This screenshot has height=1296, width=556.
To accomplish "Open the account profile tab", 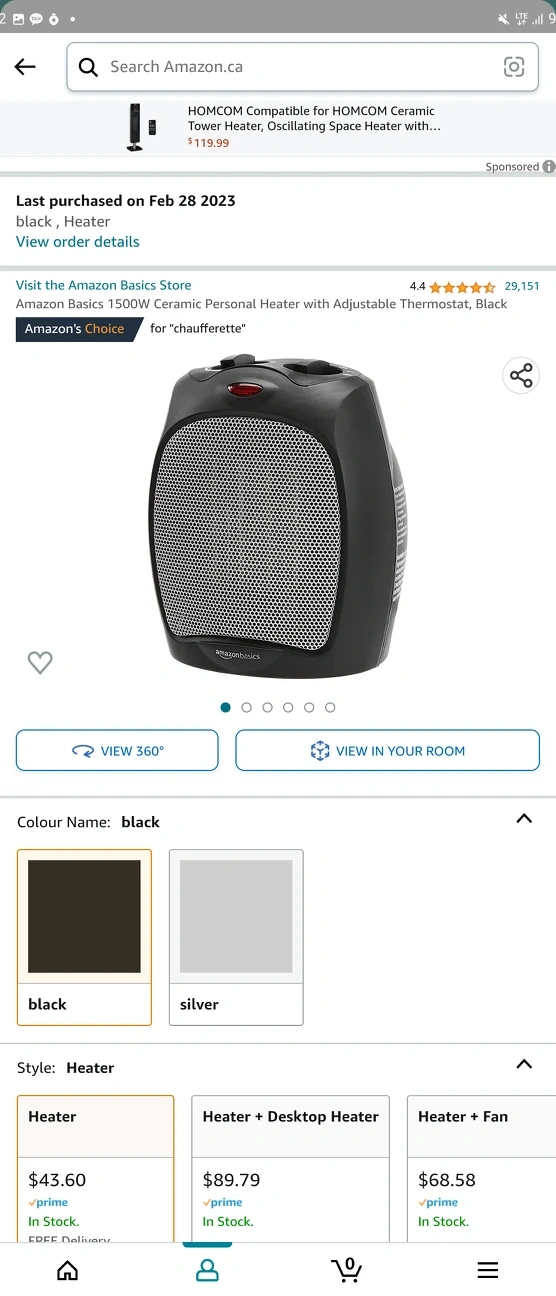I will pyautogui.click(x=207, y=1270).
